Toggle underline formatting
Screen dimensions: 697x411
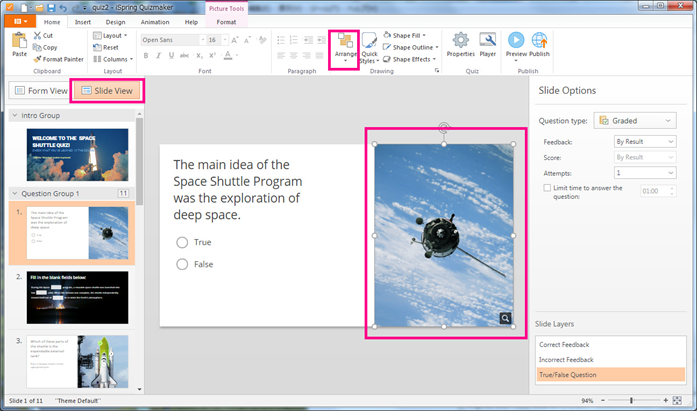tap(171, 56)
